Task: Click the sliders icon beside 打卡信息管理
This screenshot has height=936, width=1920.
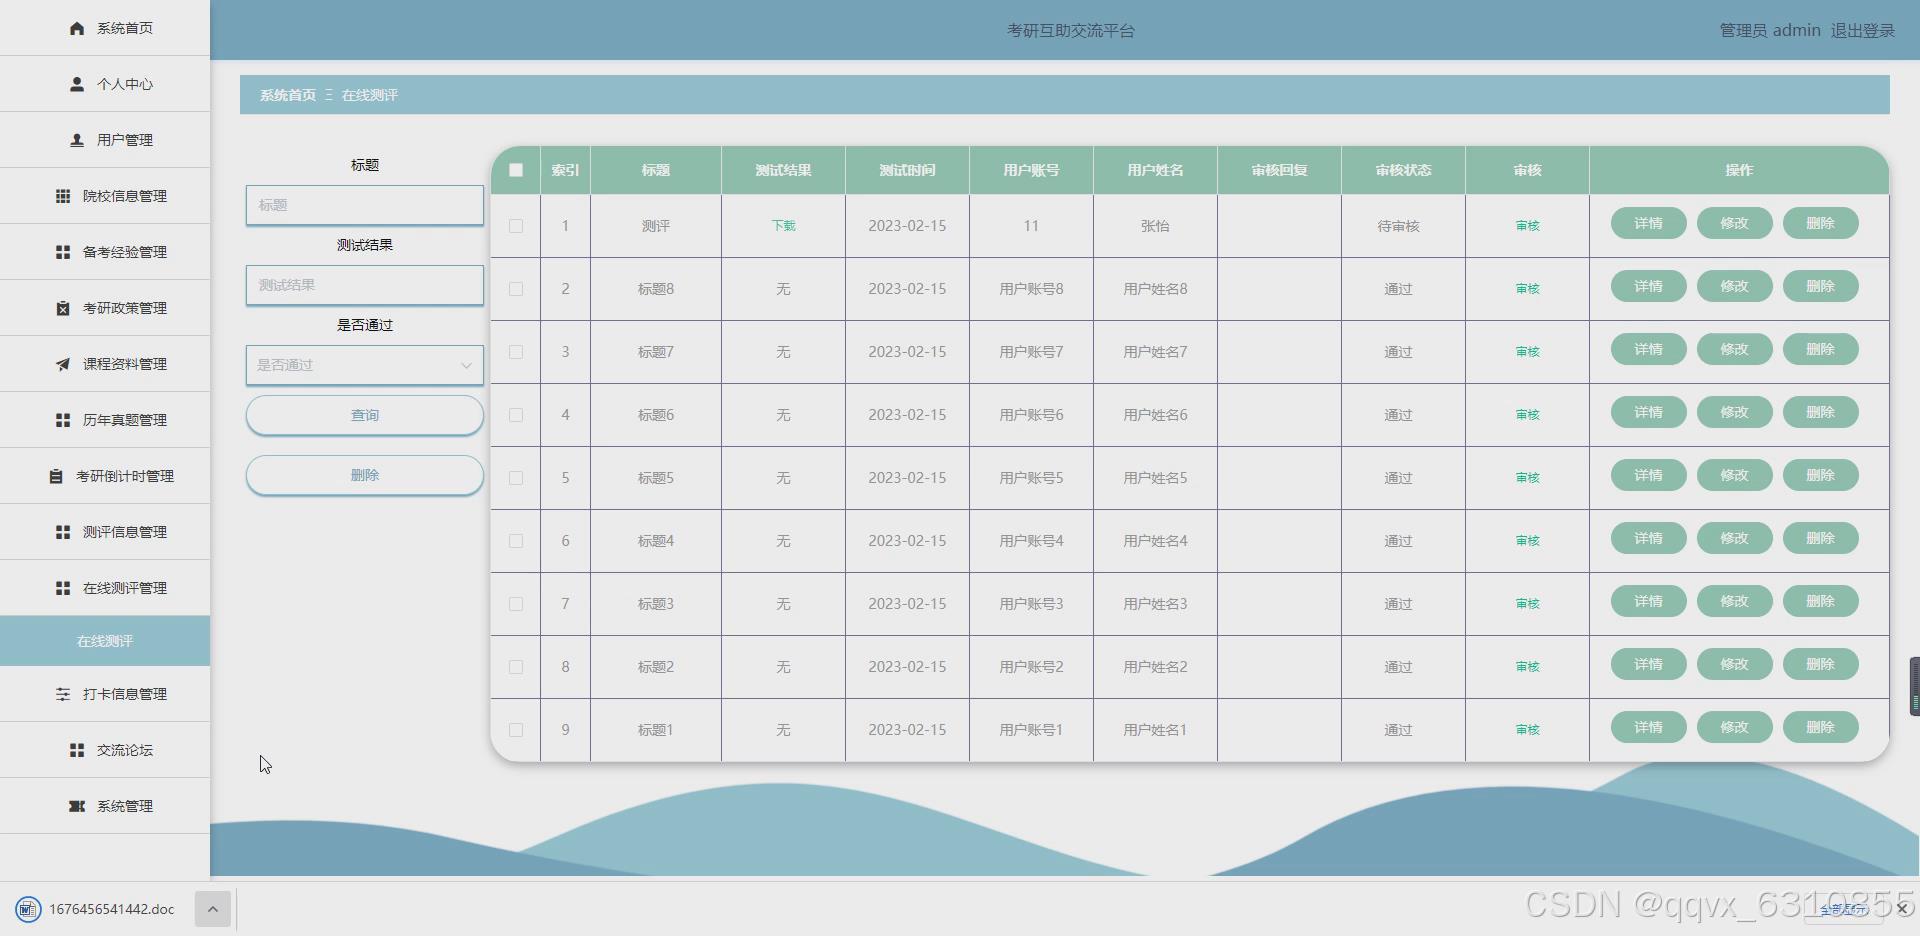Action: click(x=63, y=694)
